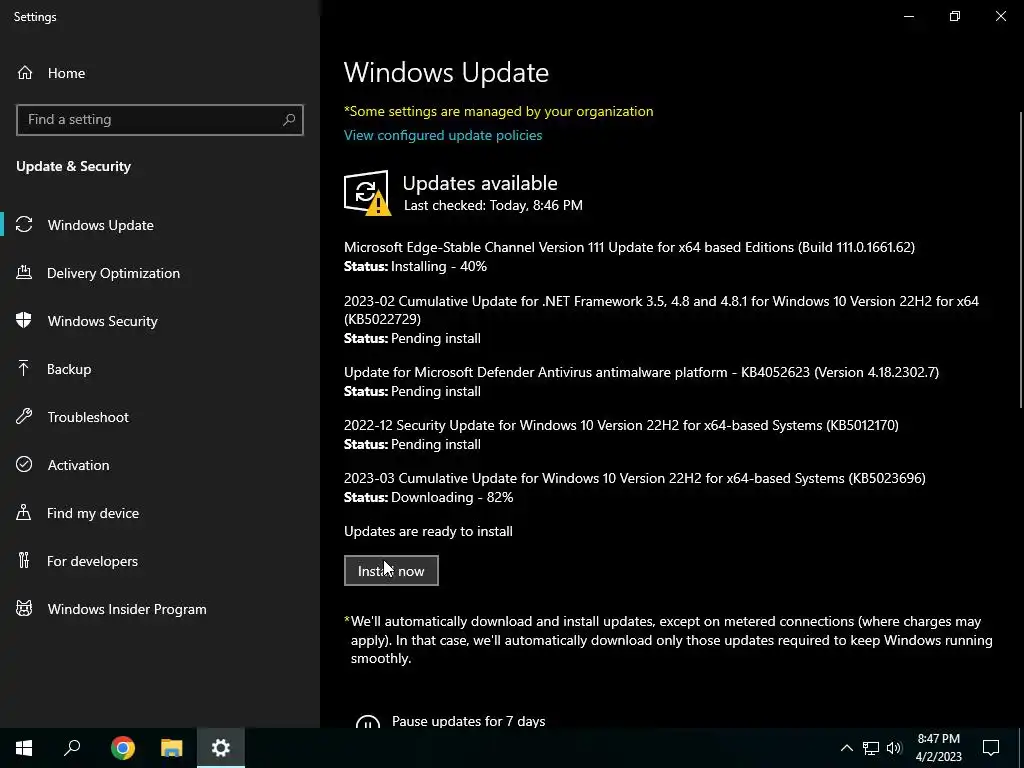Open File Explorer from the taskbar
1024x768 pixels.
tap(172, 748)
